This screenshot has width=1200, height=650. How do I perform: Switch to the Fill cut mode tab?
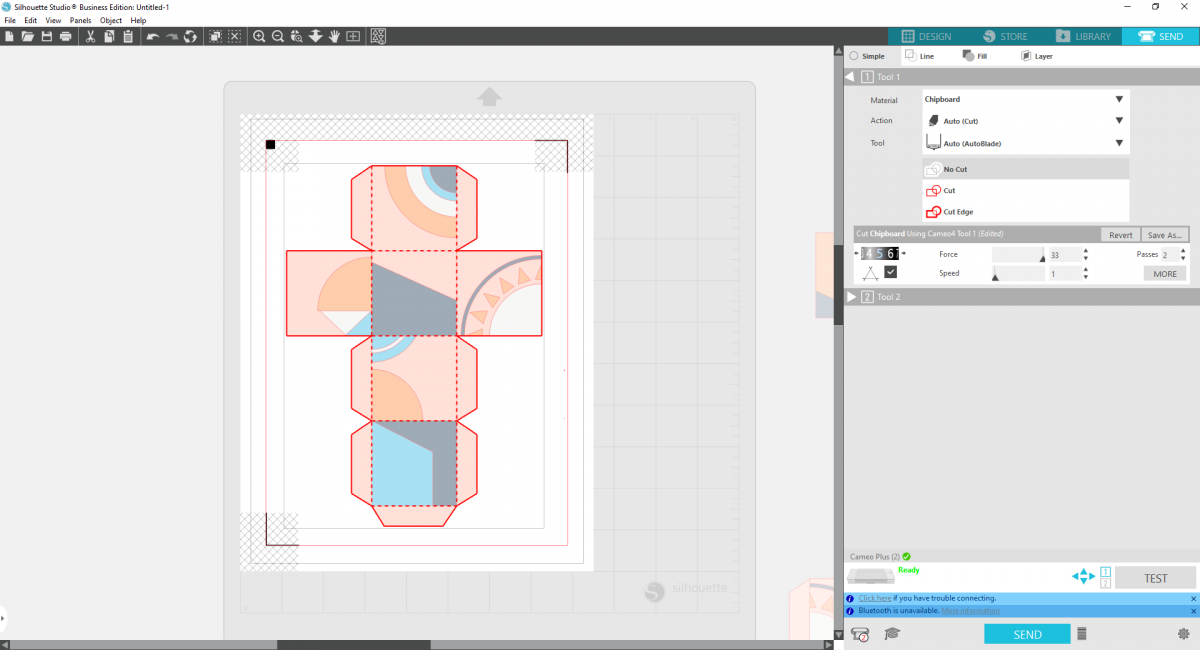975,56
